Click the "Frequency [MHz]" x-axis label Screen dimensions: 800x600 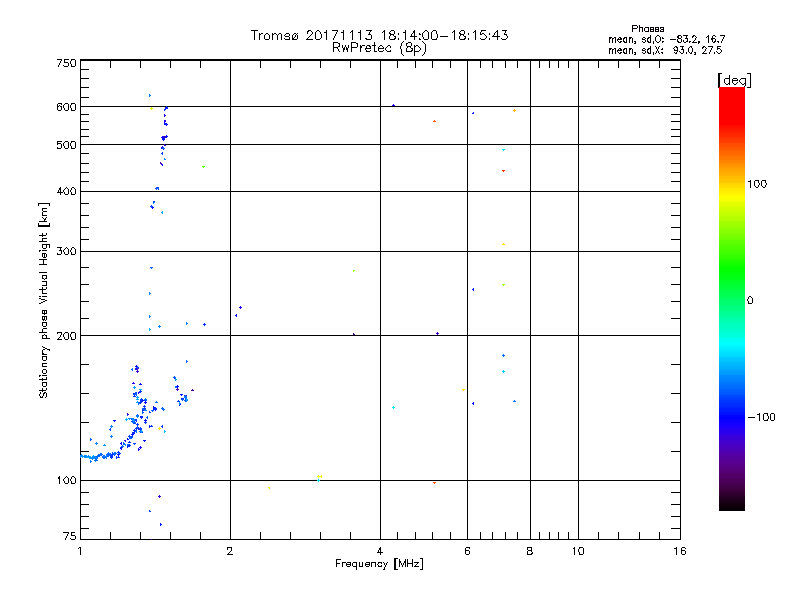pos(379,564)
